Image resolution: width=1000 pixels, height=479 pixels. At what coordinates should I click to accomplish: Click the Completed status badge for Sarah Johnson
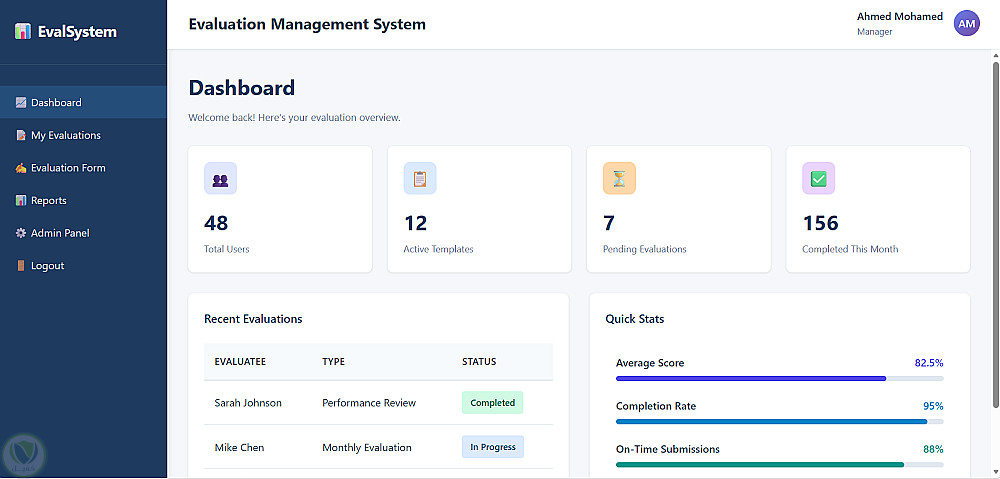(x=492, y=402)
